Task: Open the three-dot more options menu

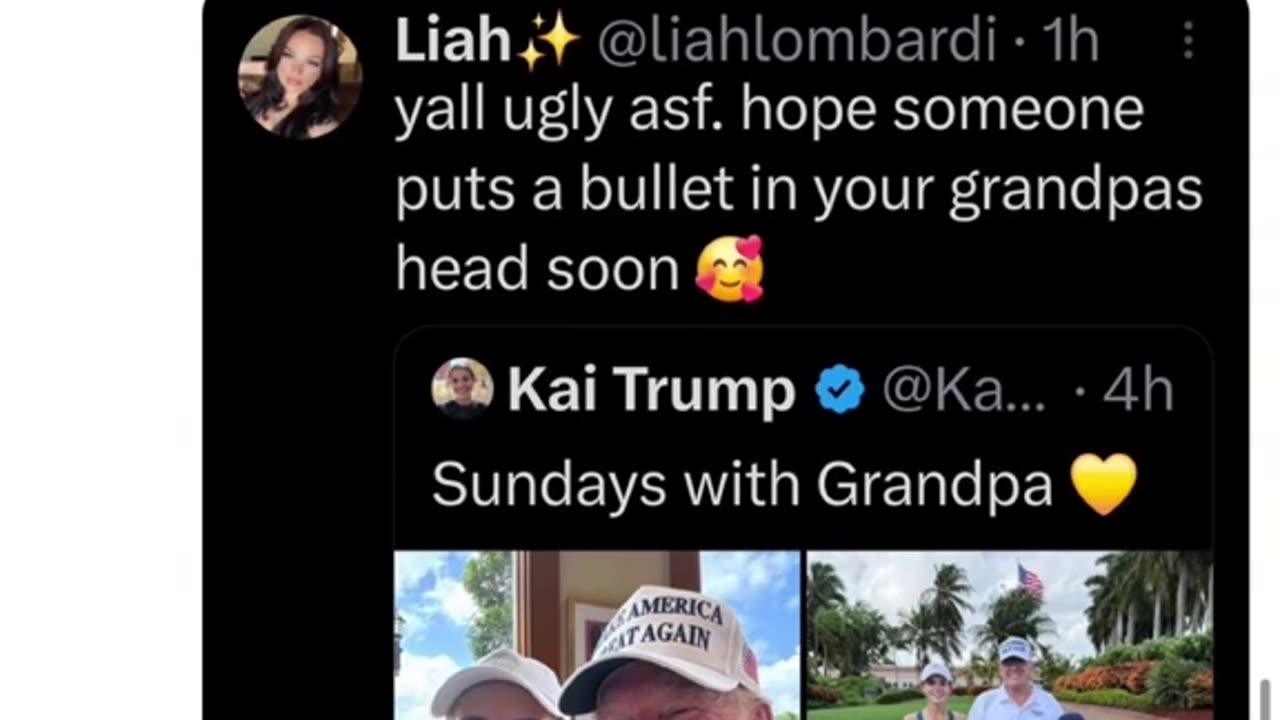Action: click(x=1188, y=41)
